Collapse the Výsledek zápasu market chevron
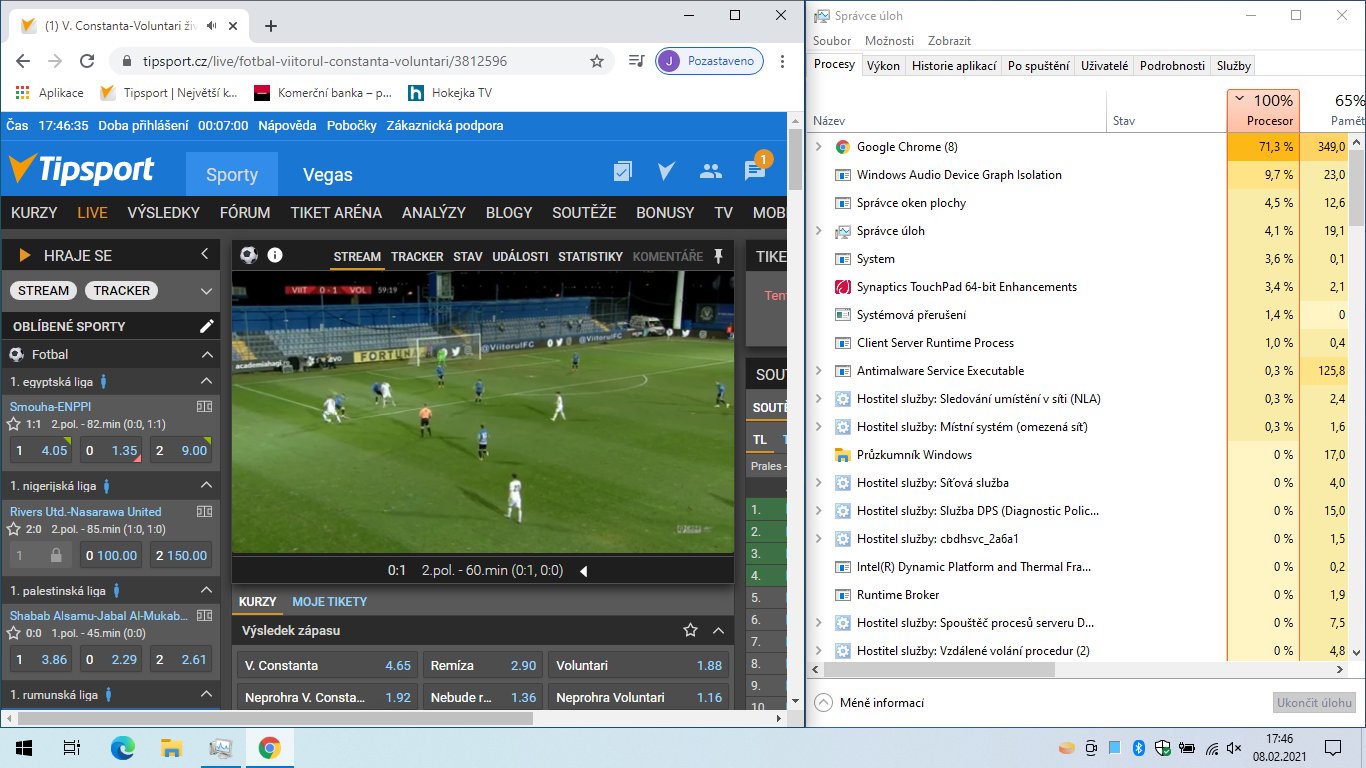This screenshot has height=768, width=1366. (718, 630)
